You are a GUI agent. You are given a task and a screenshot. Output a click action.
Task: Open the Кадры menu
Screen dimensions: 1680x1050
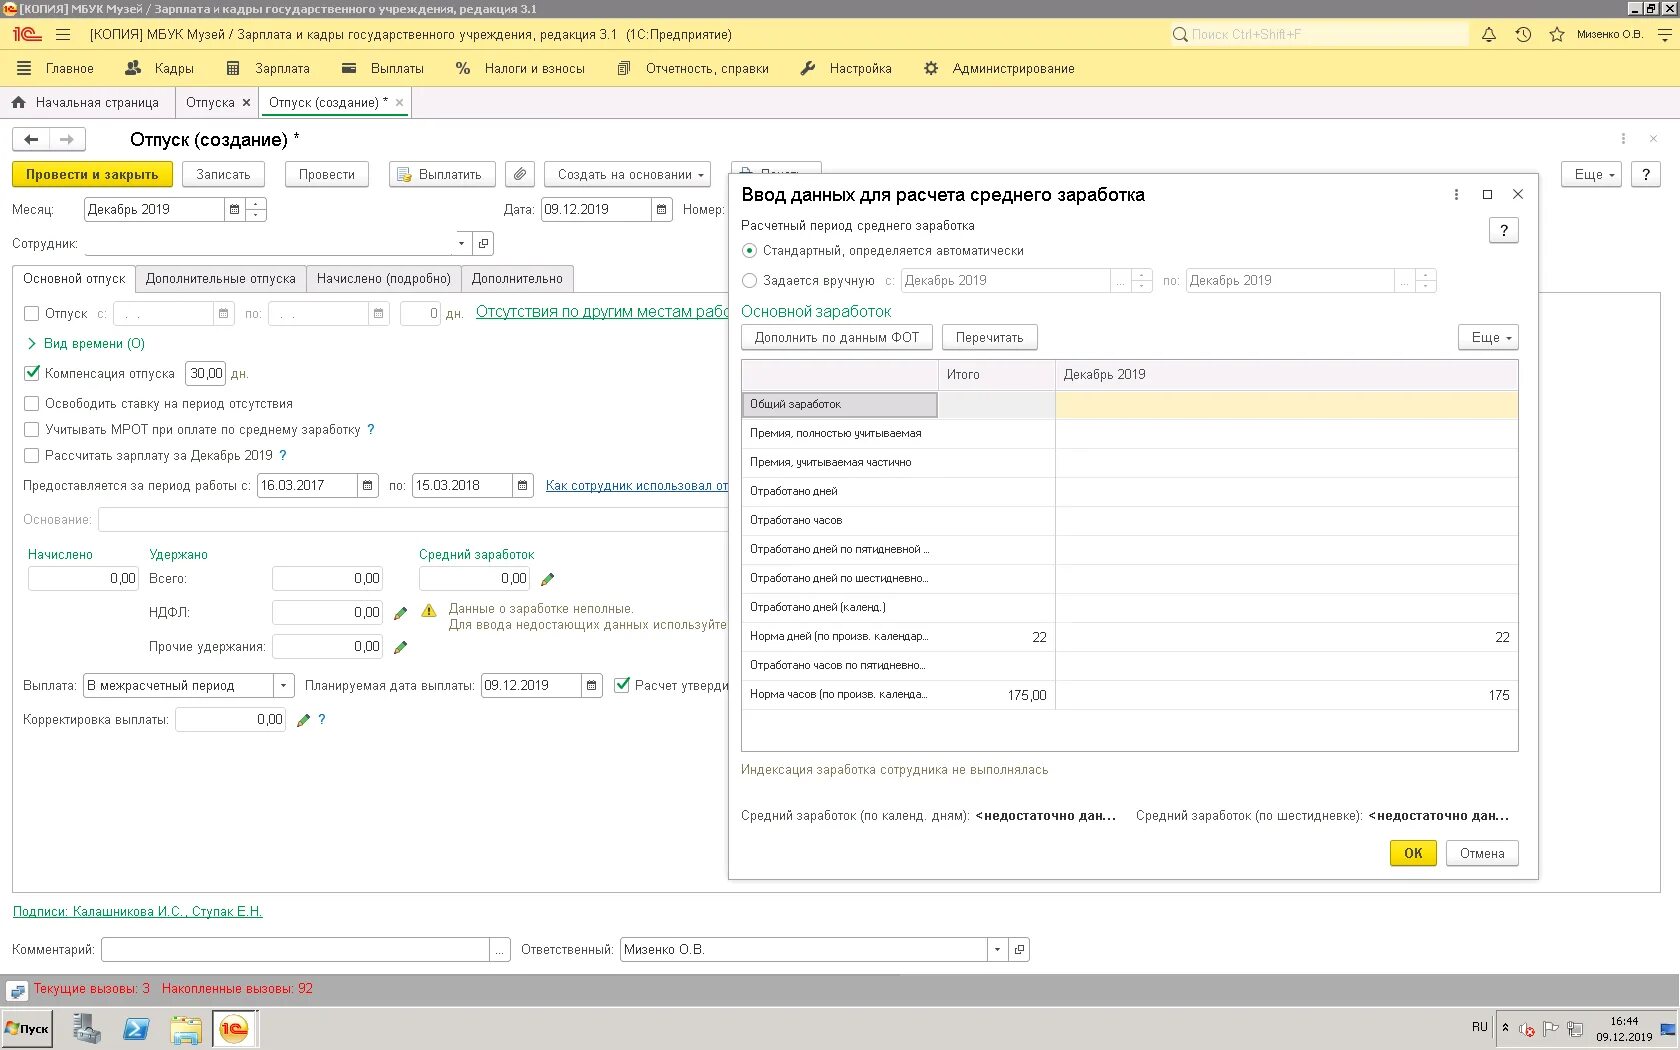[x=160, y=68]
